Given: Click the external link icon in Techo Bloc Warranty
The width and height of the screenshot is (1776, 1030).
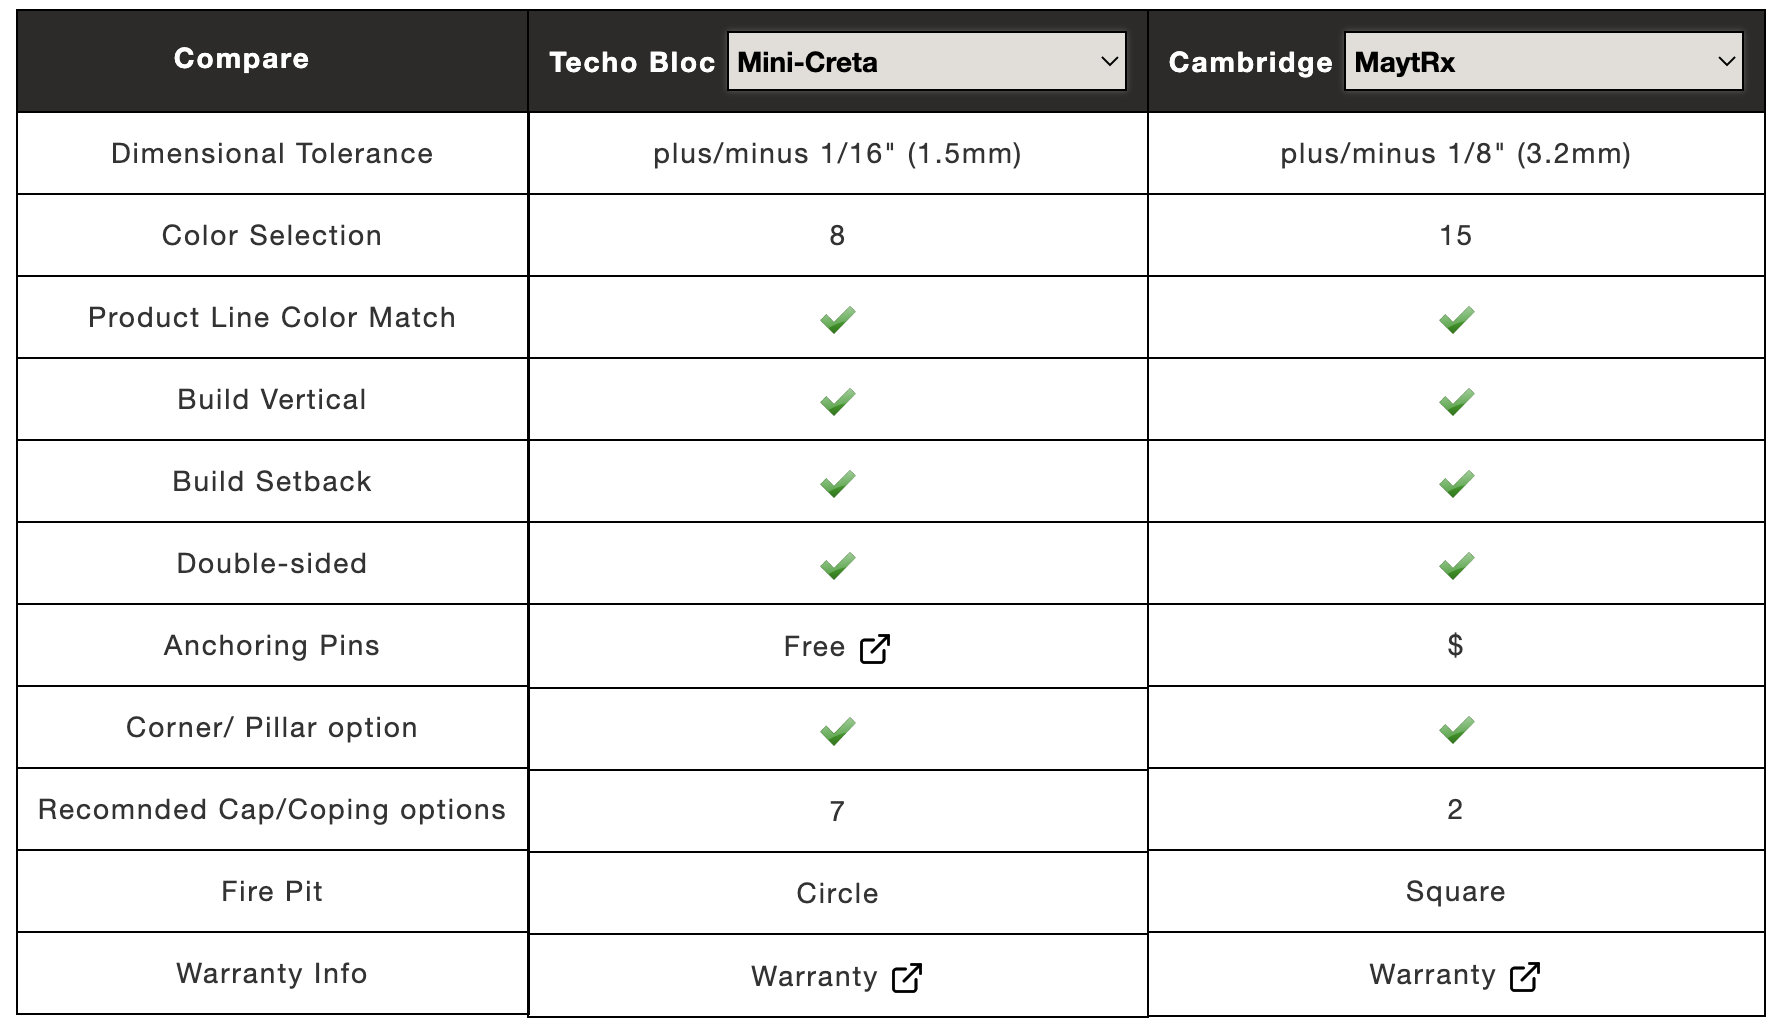Looking at the screenshot, I should click(x=907, y=978).
